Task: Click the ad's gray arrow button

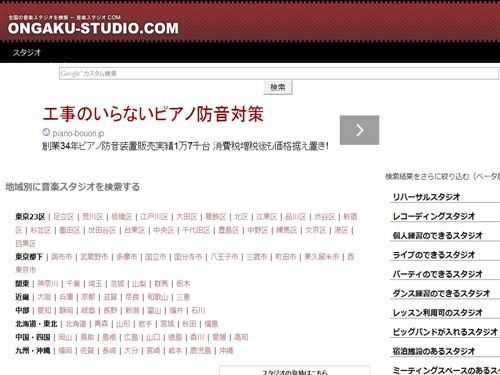Action: point(359,130)
